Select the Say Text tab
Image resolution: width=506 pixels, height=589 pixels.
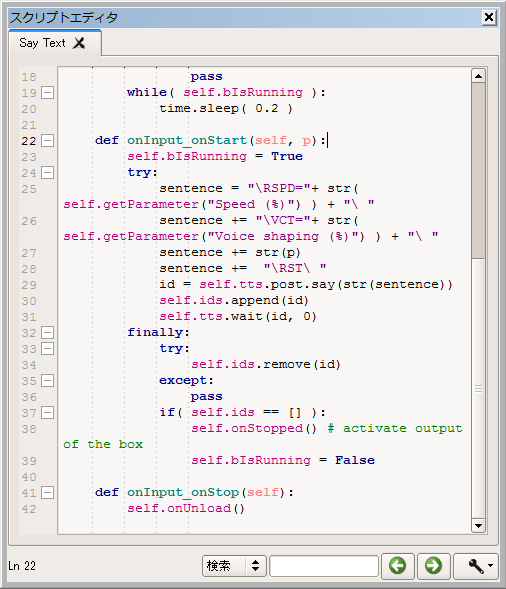[42, 43]
